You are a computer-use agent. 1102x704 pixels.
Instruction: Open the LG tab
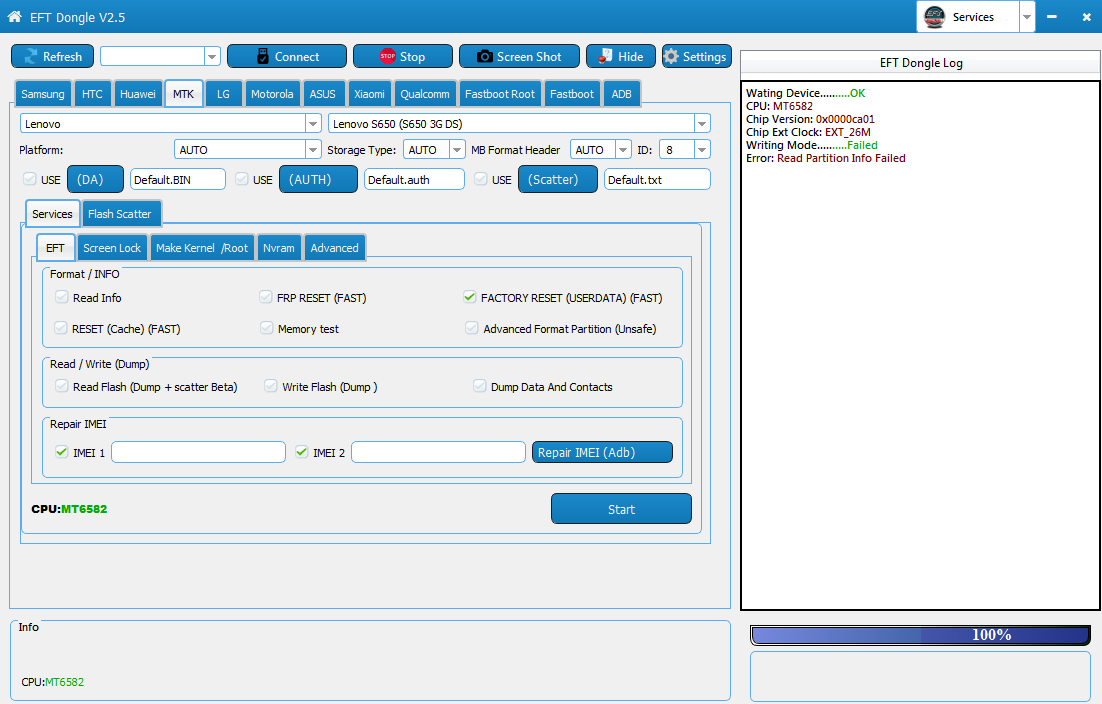click(223, 93)
